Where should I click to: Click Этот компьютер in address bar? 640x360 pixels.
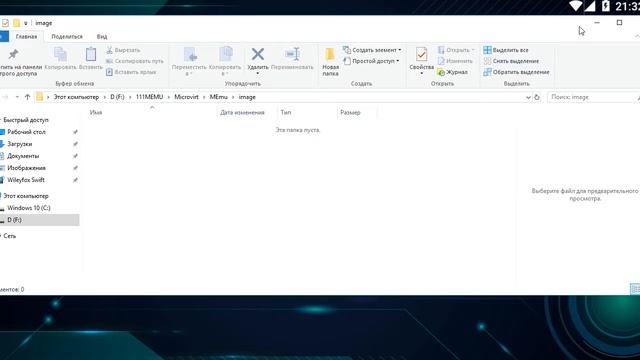click(x=76, y=97)
